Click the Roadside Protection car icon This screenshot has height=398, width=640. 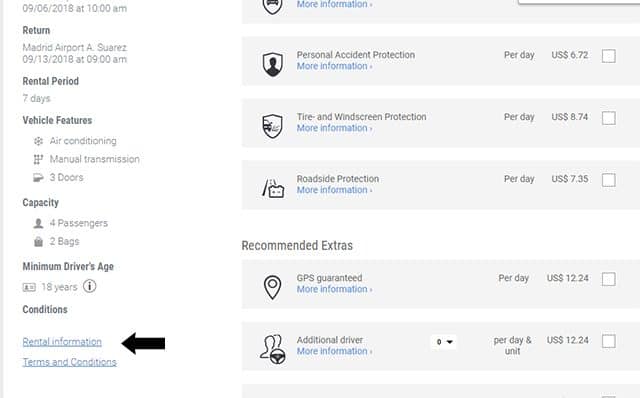coord(273,188)
